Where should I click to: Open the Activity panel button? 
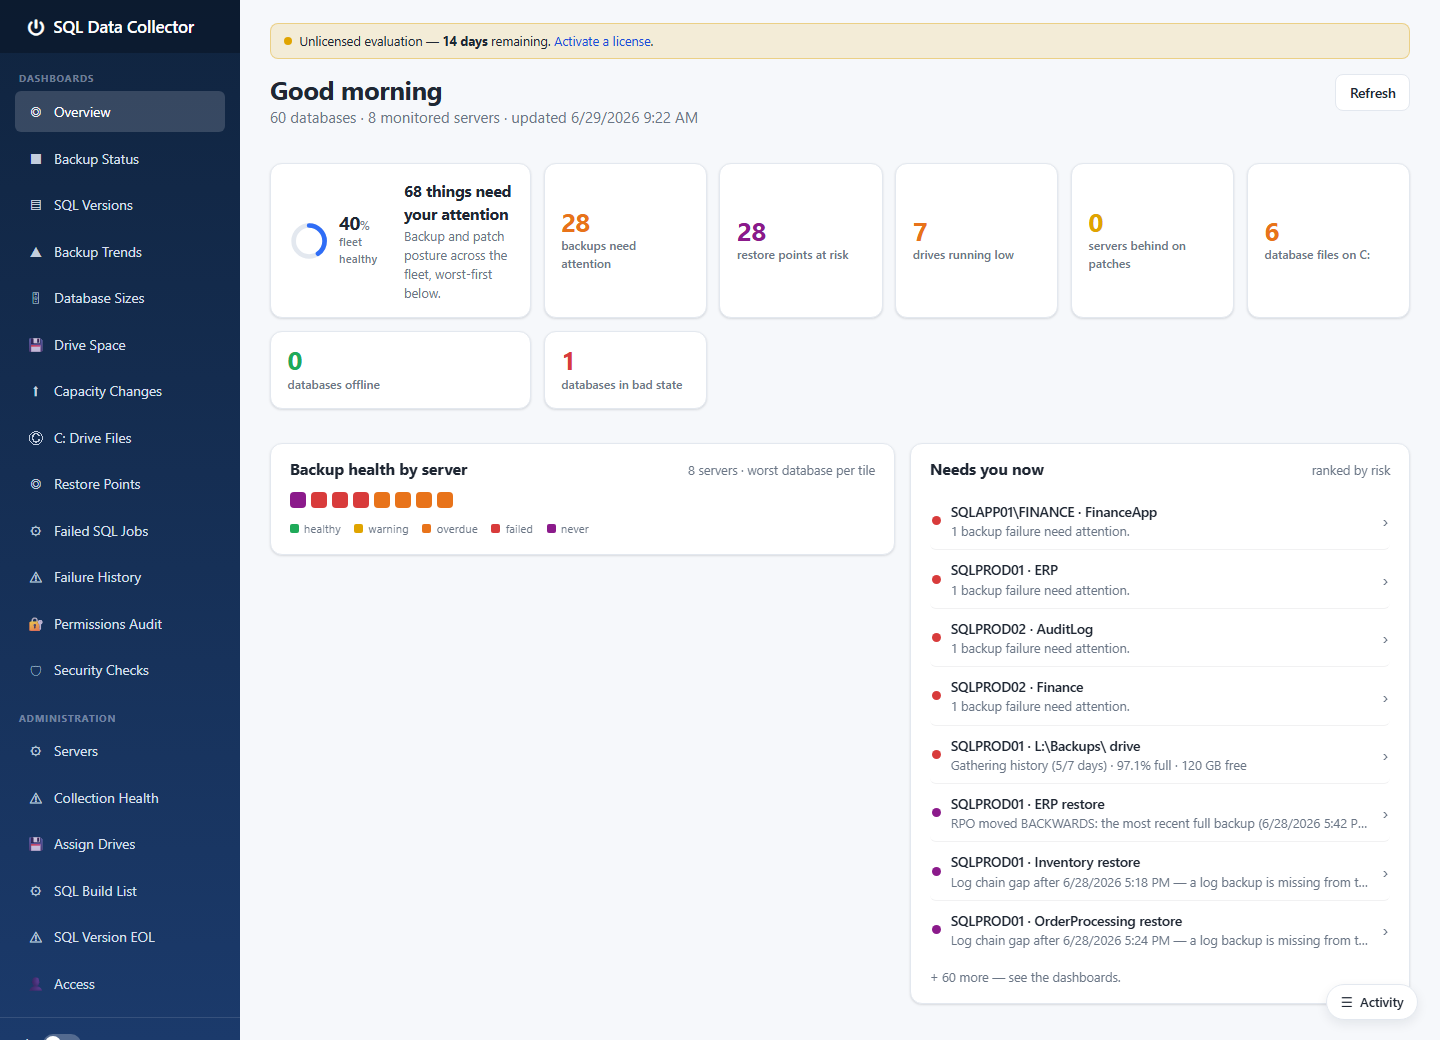click(x=1372, y=1002)
